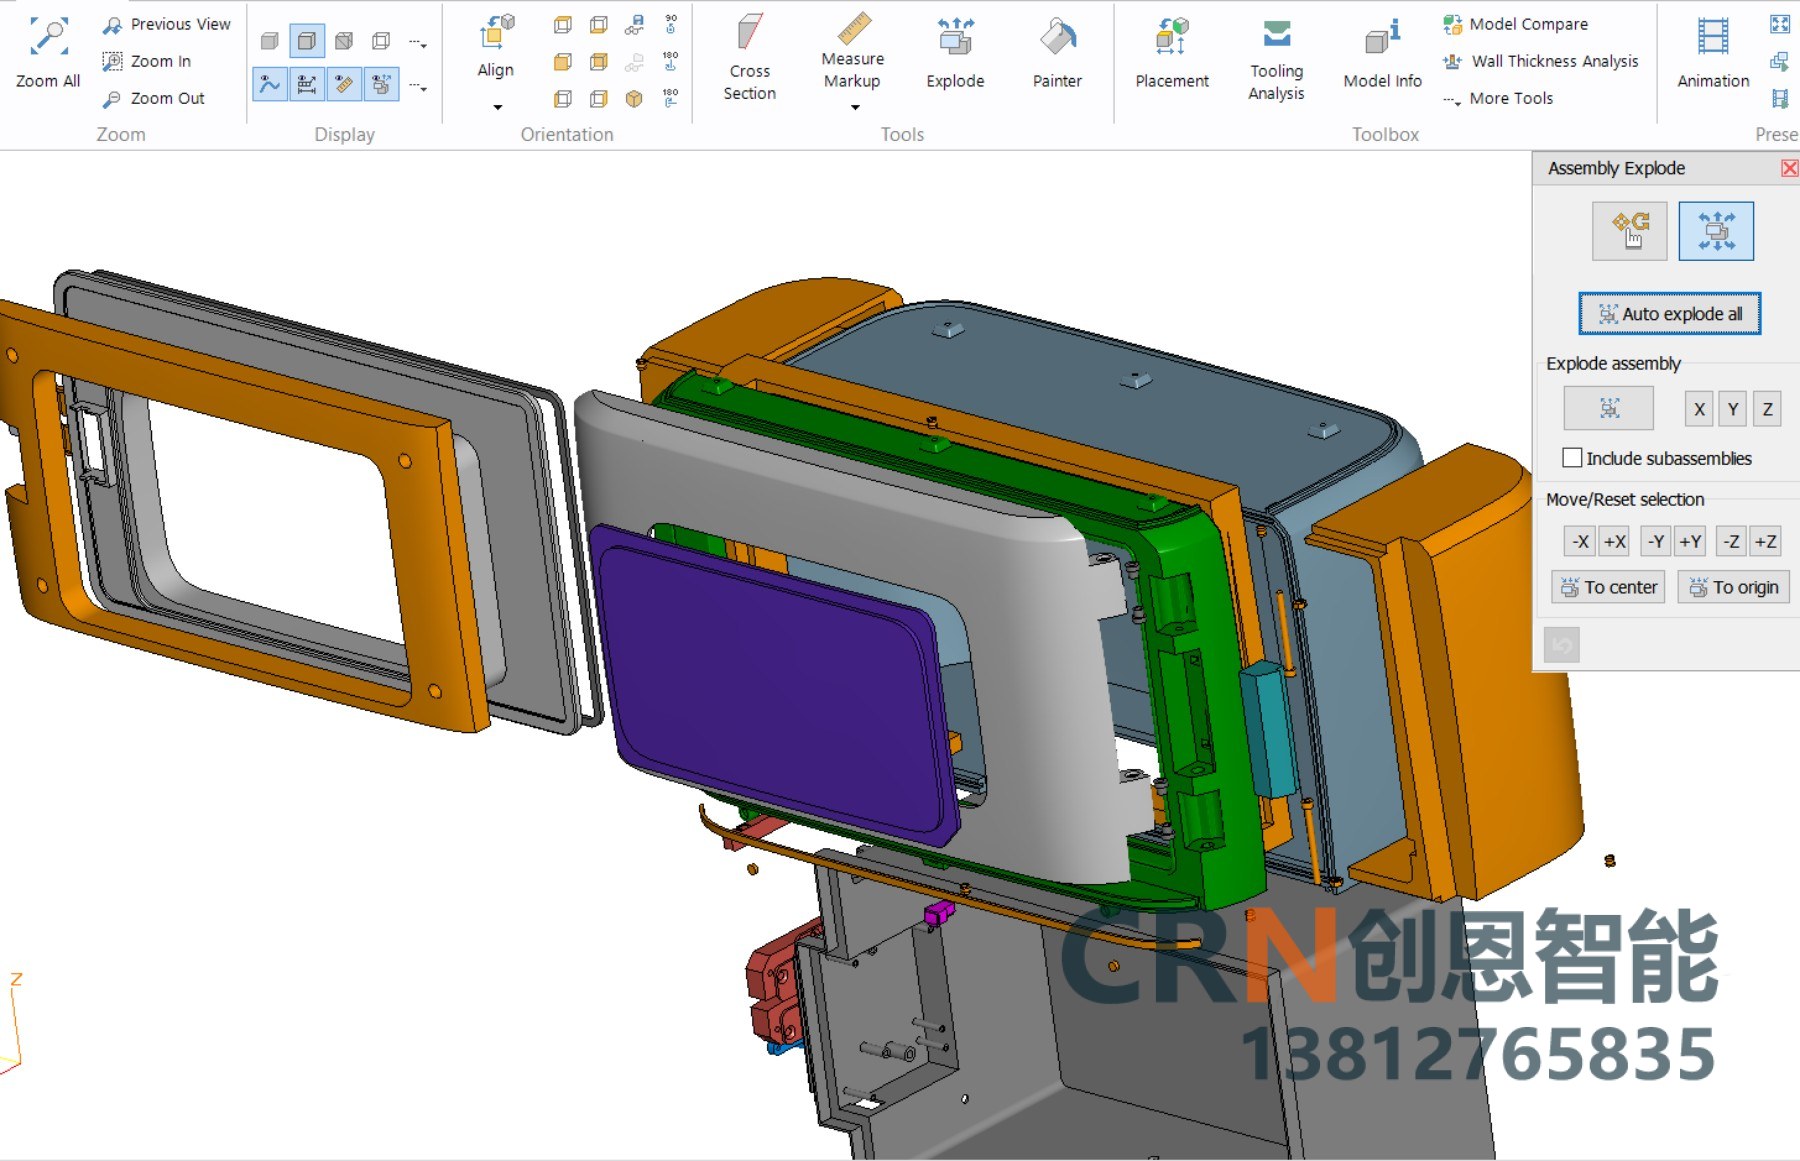Screen dimensions: 1800x1161
Task: Toggle curves visibility in Display group
Action: point(270,85)
